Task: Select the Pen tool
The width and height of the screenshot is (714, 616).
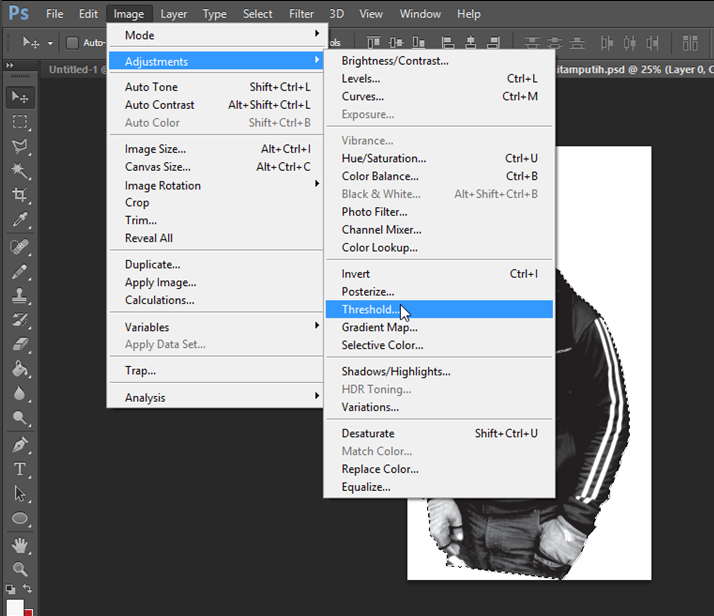Action: click(20, 444)
